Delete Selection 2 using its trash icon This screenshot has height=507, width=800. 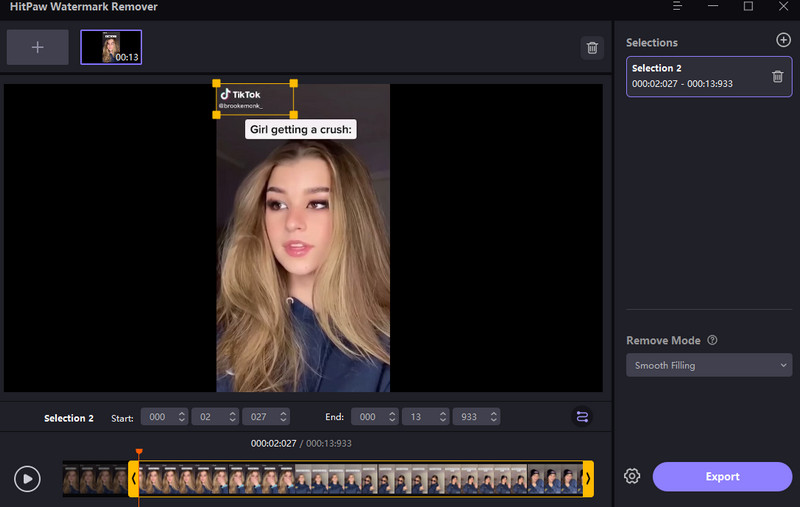(x=777, y=76)
